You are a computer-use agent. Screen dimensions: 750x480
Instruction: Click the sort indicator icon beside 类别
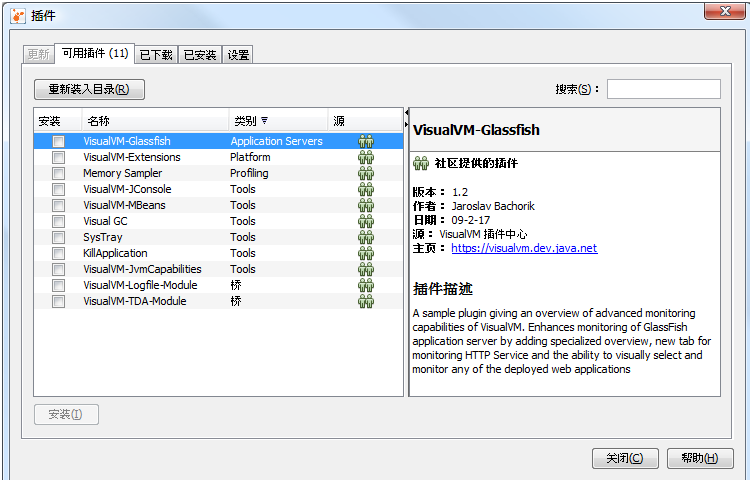[265, 121]
